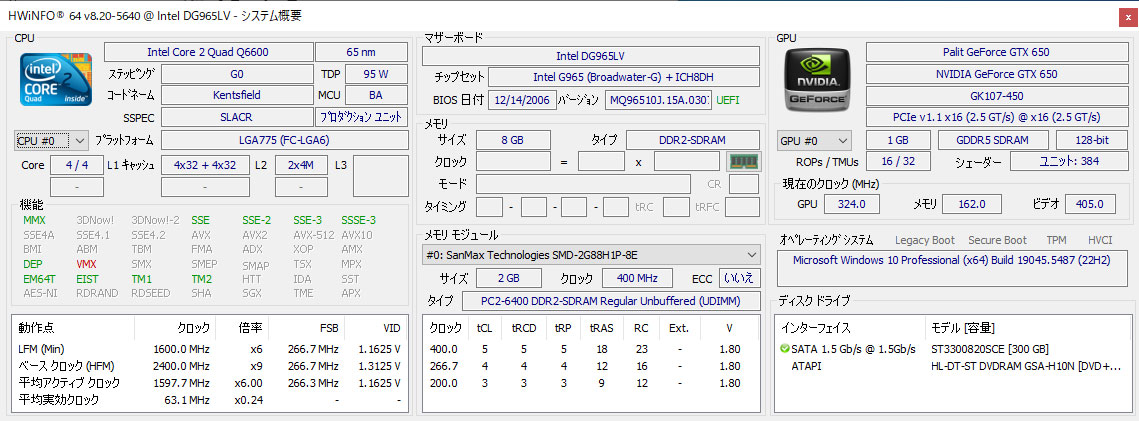Screen dimensions: 1139x421
Task: Click the HVCI label
Action: [x=1100, y=240]
